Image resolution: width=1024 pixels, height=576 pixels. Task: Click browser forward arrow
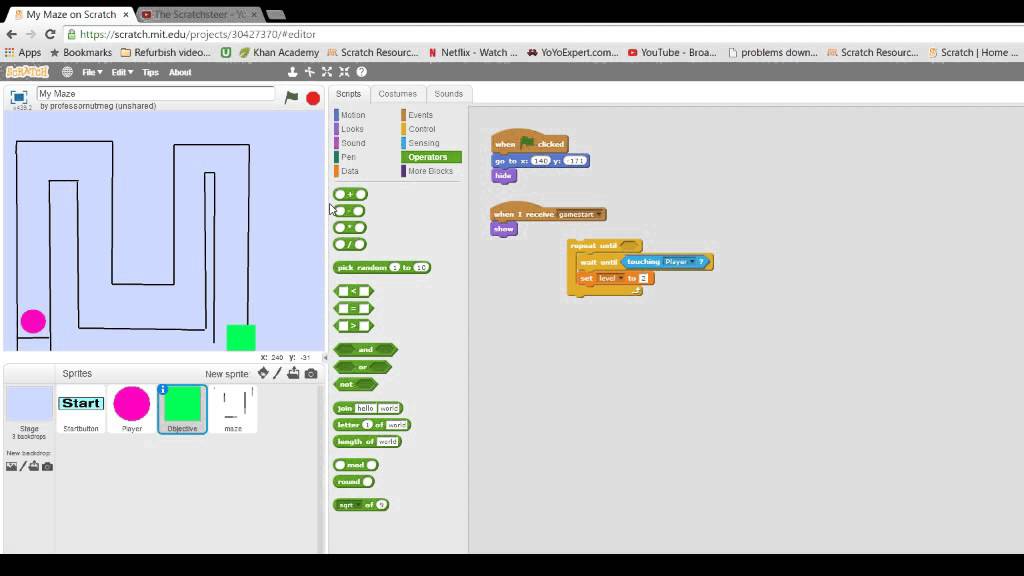pos(31,34)
